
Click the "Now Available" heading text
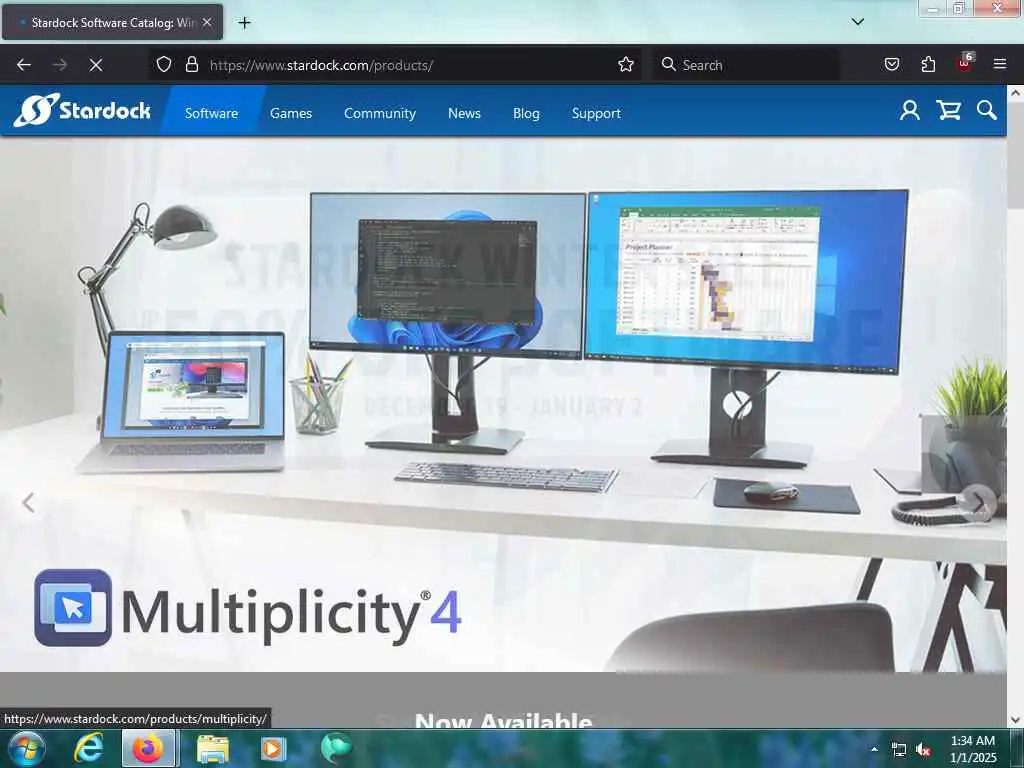504,720
